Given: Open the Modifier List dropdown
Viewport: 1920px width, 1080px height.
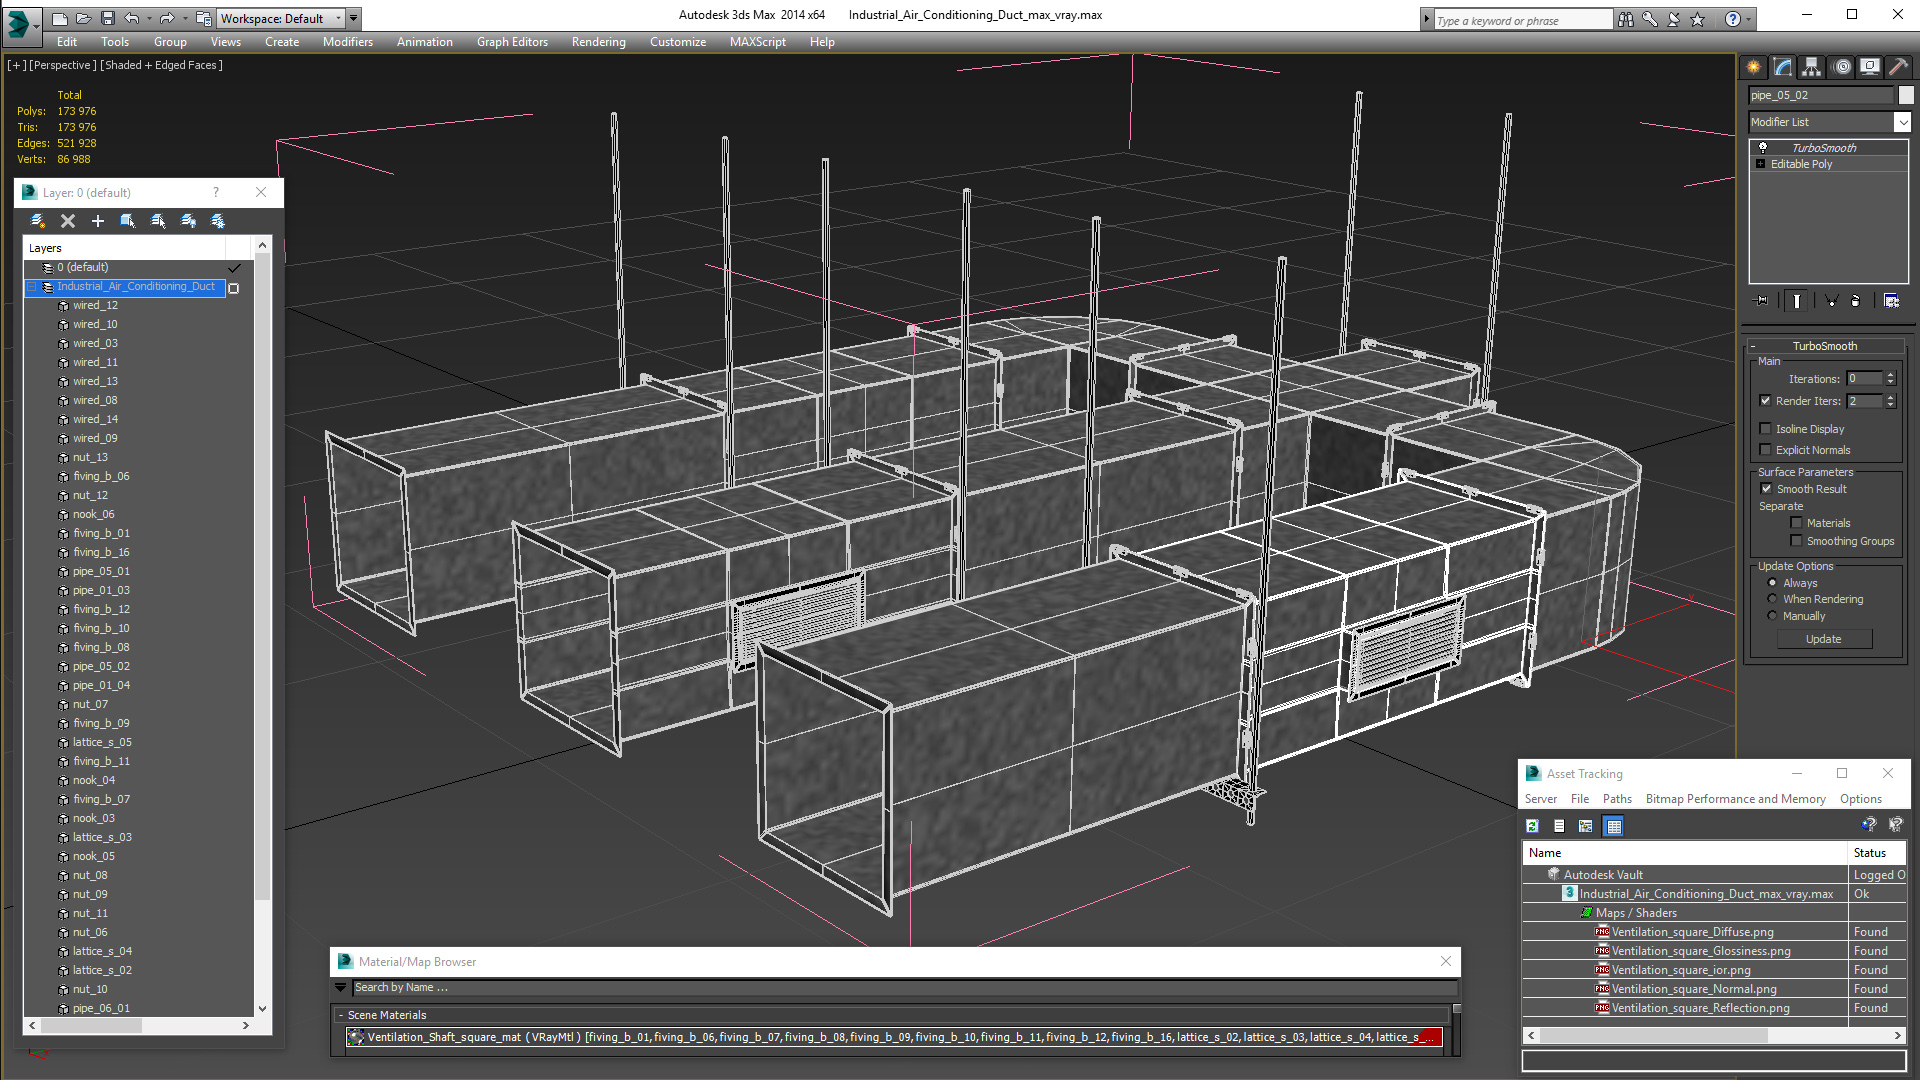Looking at the screenshot, I should click(x=1902, y=122).
